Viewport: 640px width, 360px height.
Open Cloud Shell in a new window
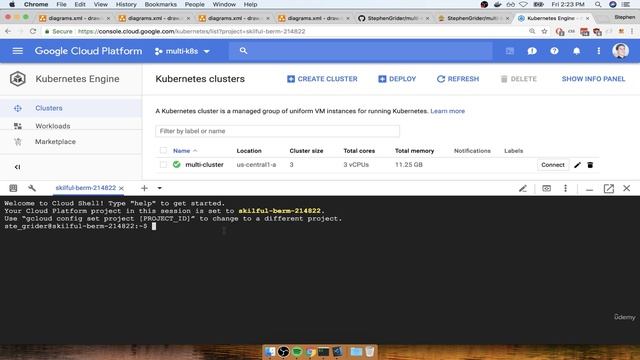pos(609,188)
